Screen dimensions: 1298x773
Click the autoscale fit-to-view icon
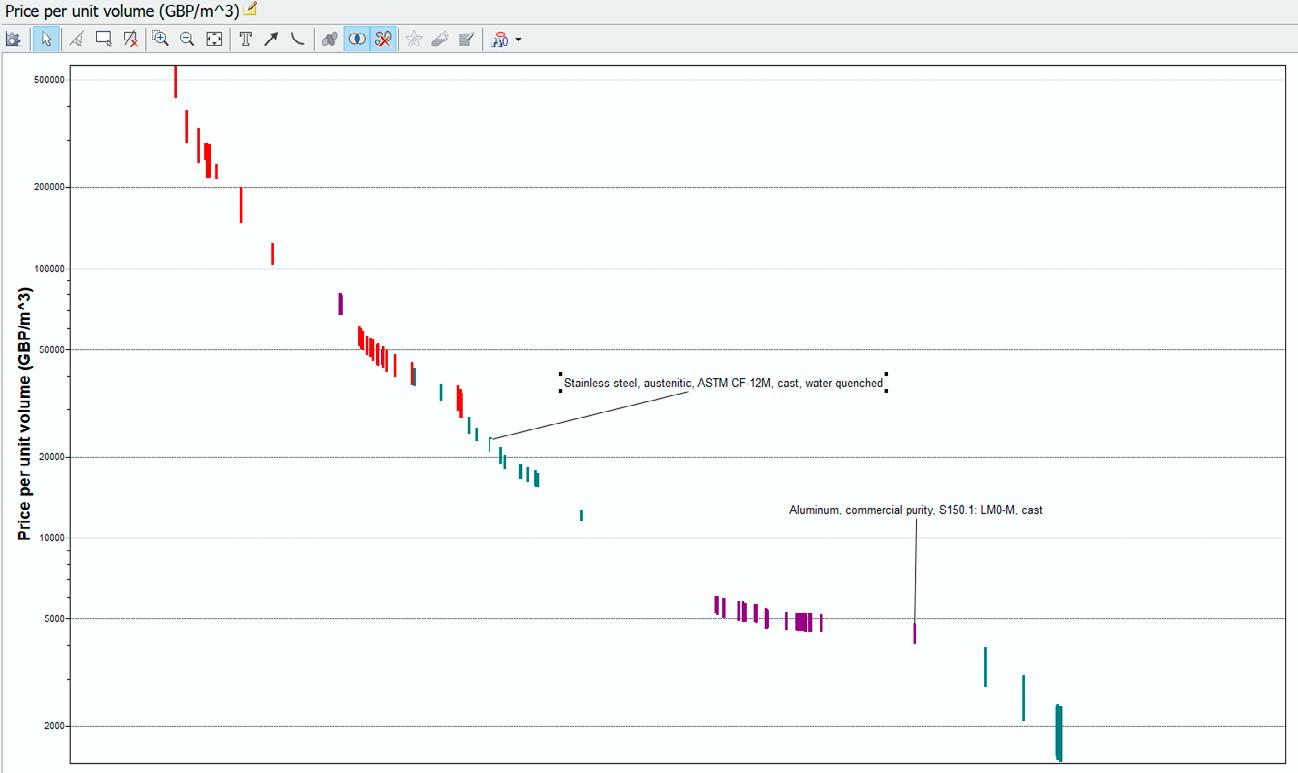point(214,39)
